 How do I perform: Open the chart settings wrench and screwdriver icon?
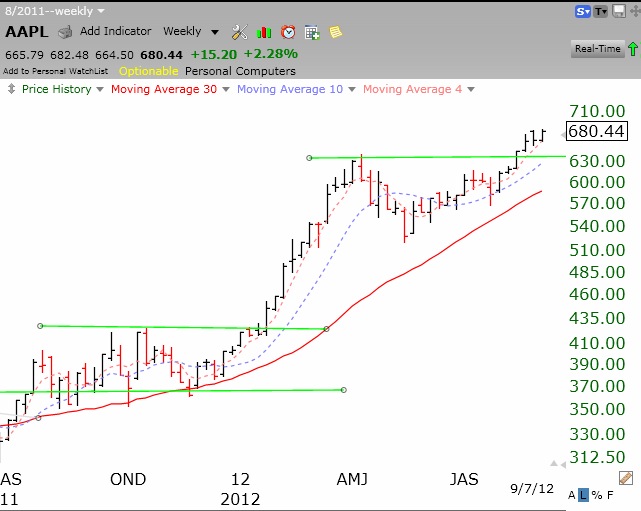(x=240, y=32)
